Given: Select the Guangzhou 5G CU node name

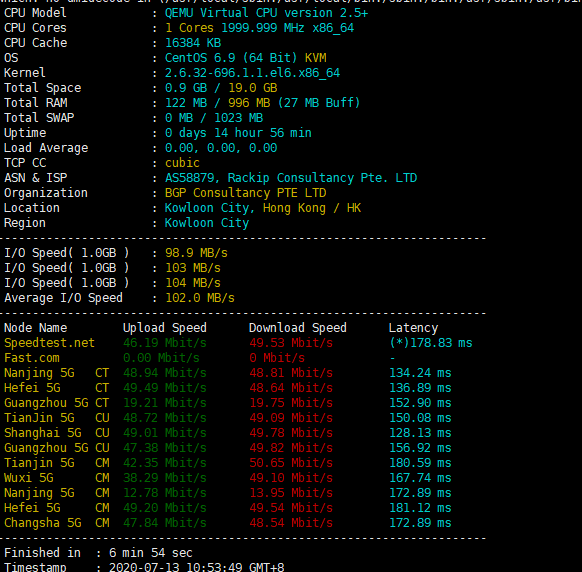Looking at the screenshot, I should [x=56, y=448].
